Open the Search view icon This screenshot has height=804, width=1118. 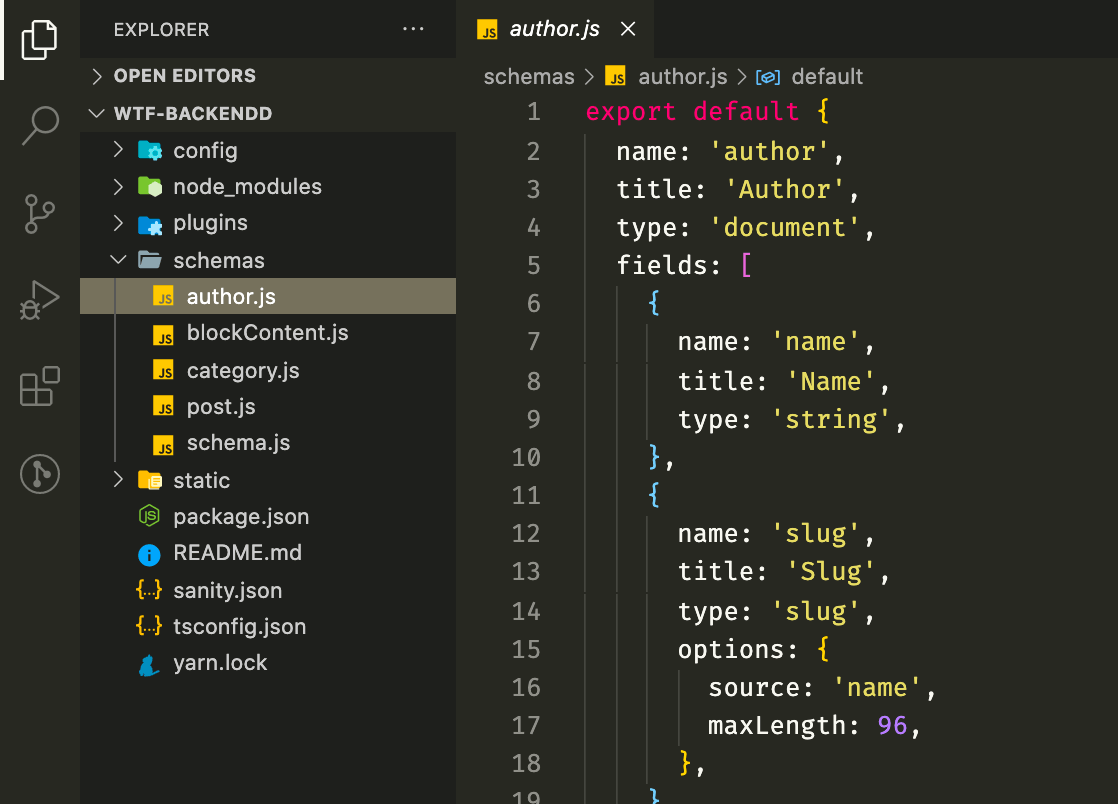[40, 126]
